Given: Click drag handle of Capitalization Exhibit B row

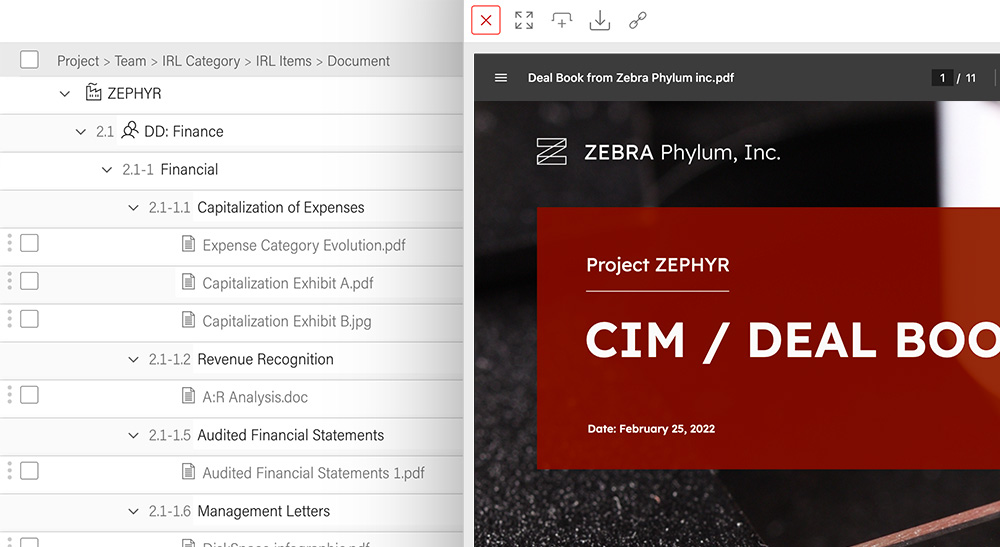Looking at the screenshot, I should point(9,319).
